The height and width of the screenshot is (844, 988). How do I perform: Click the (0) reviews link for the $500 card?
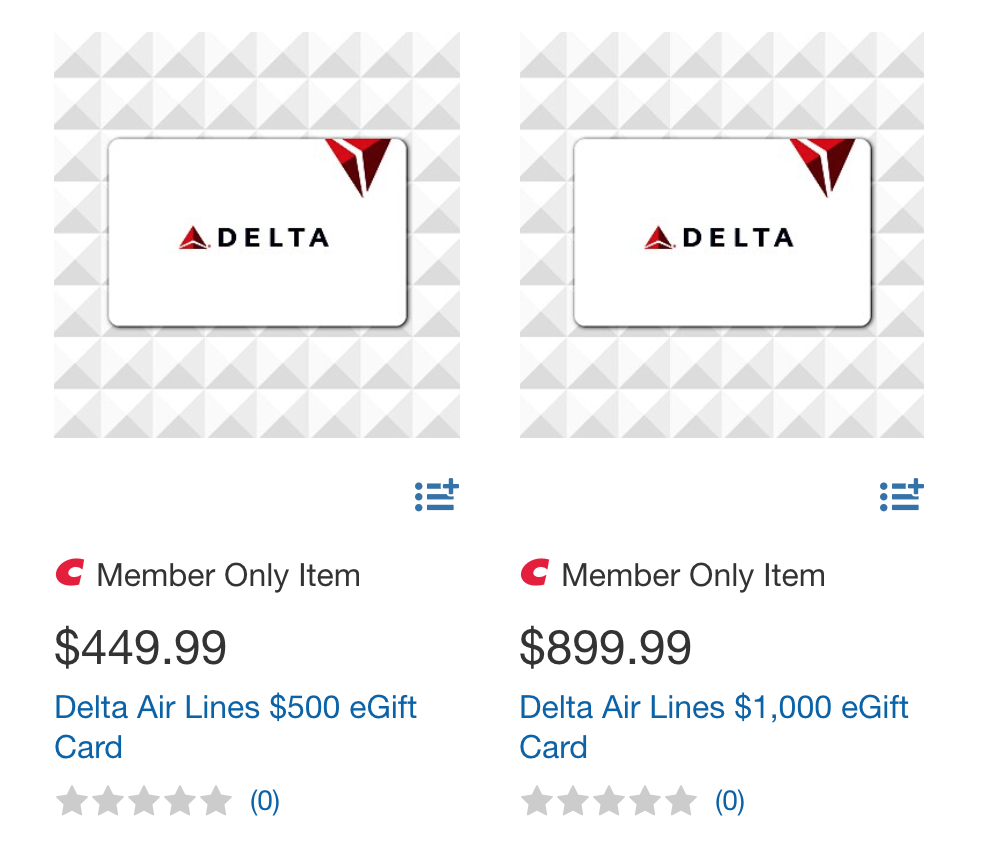264,801
